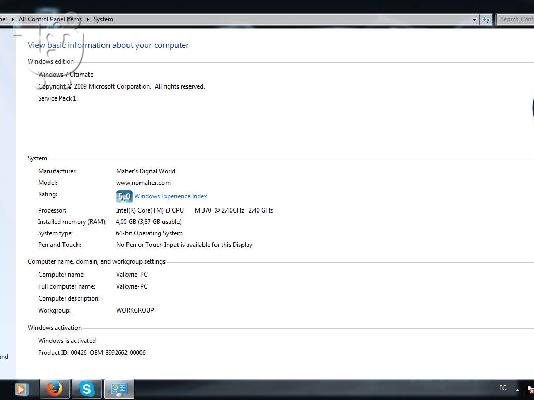The width and height of the screenshot is (534, 400).
Task: Select the Computer name value
Action: pos(132,274)
